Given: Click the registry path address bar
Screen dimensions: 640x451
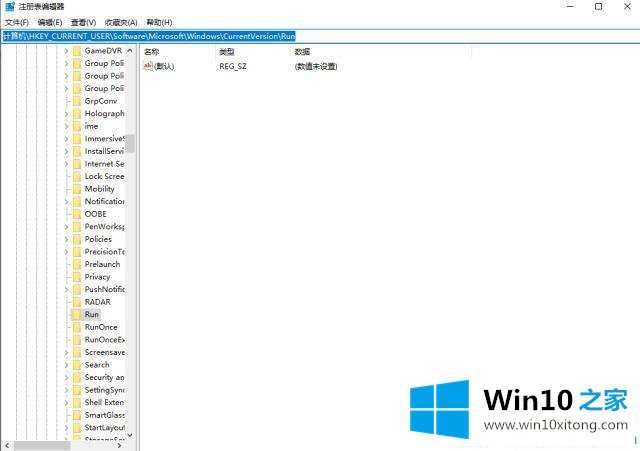Looking at the screenshot, I should [320, 36].
